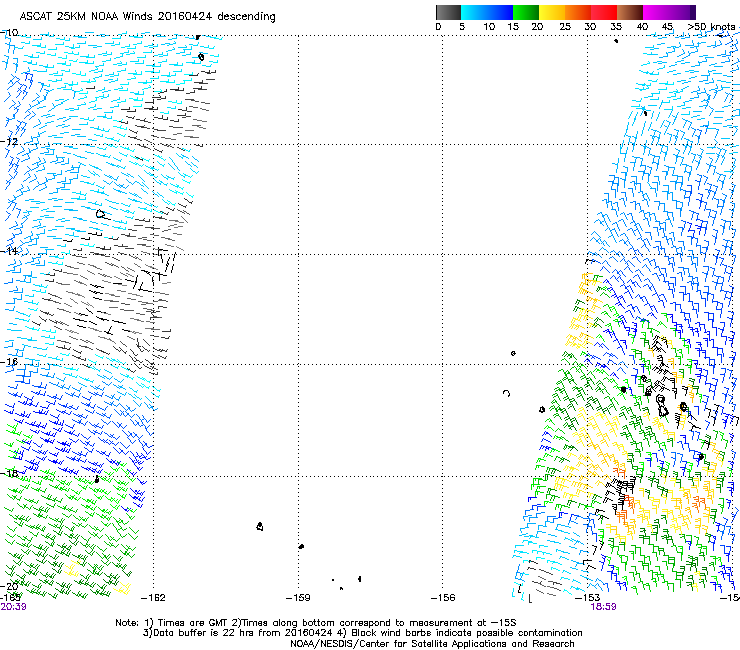Click the red 30-35 knots legend swatch
Viewport: 740px width, 650px height.
(x=604, y=12)
